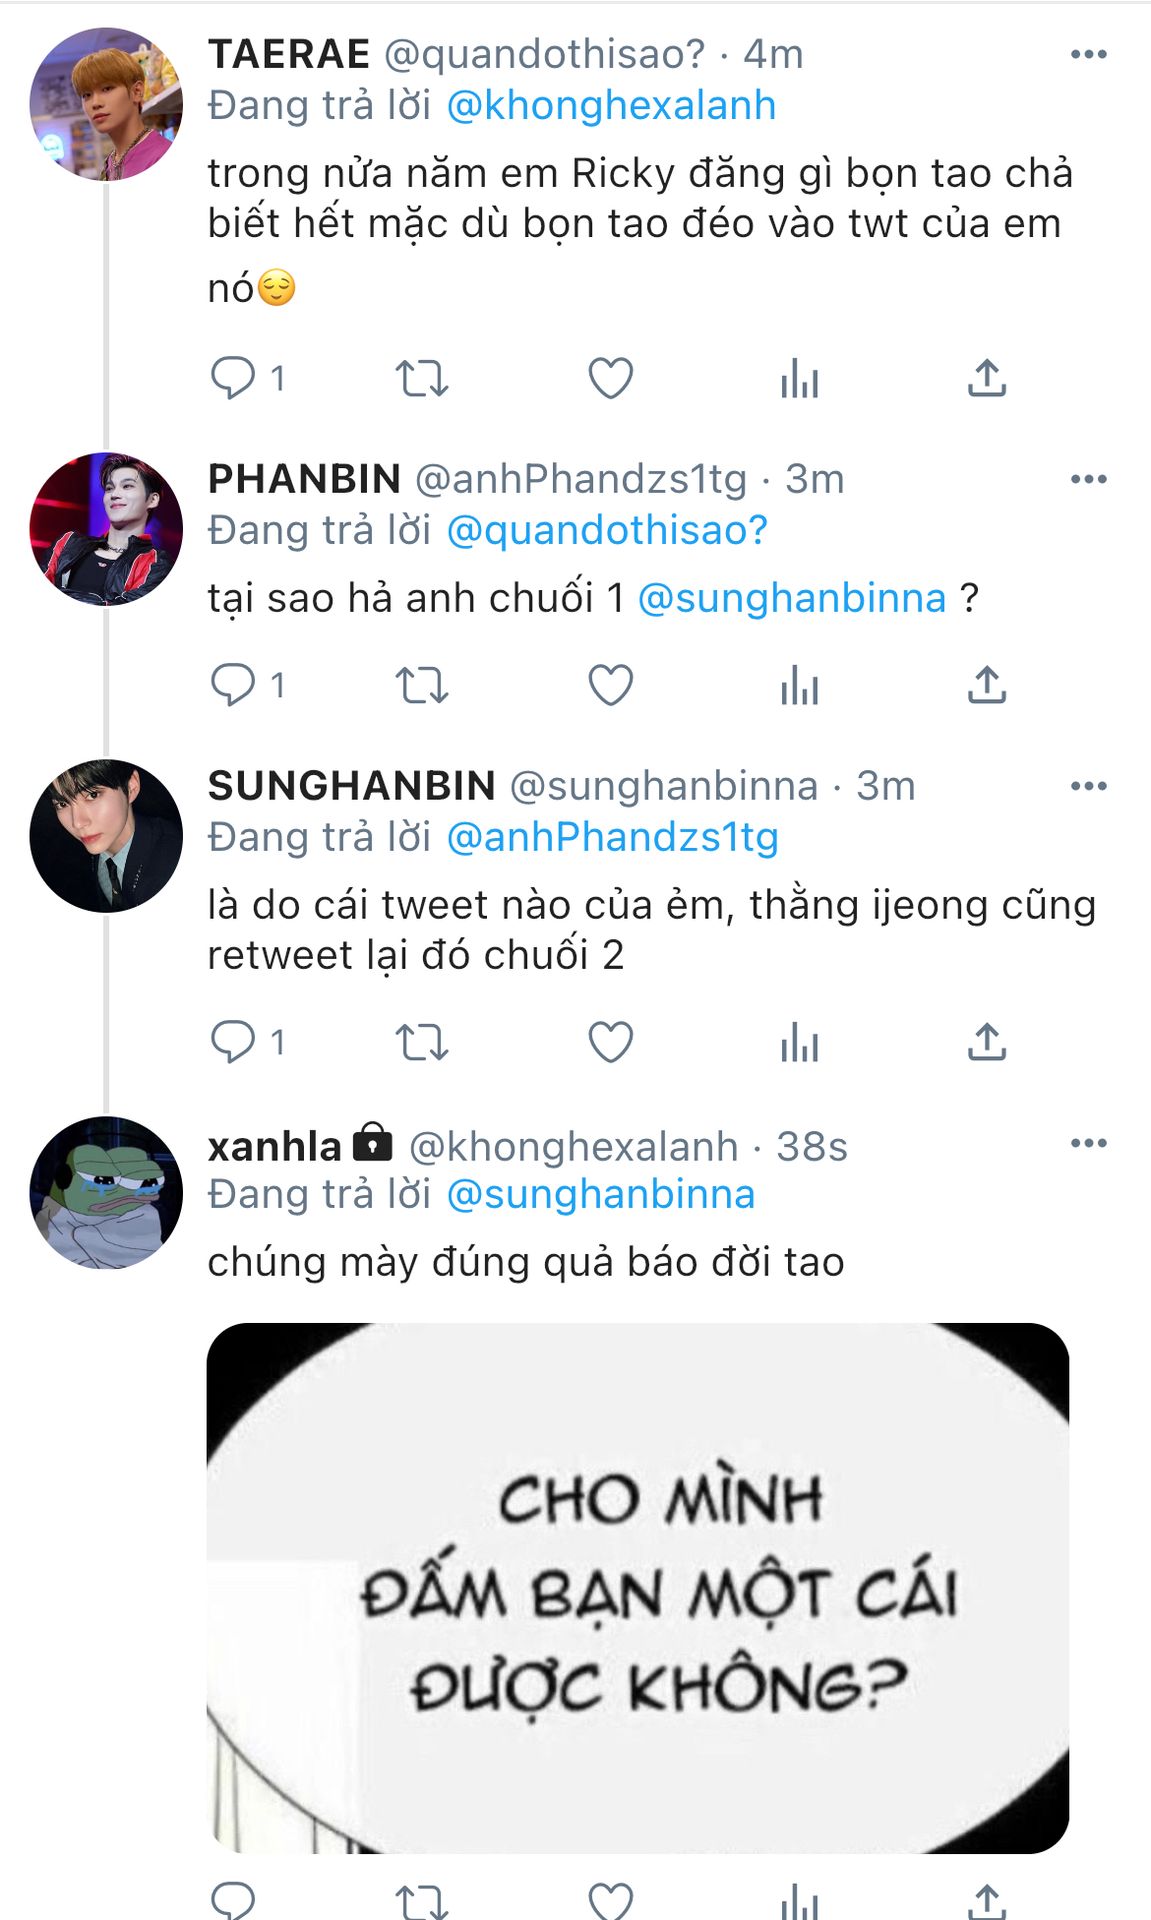Open more options on PHANBIN's tweet
The width and height of the screenshot is (1151, 1920).
(1088, 479)
